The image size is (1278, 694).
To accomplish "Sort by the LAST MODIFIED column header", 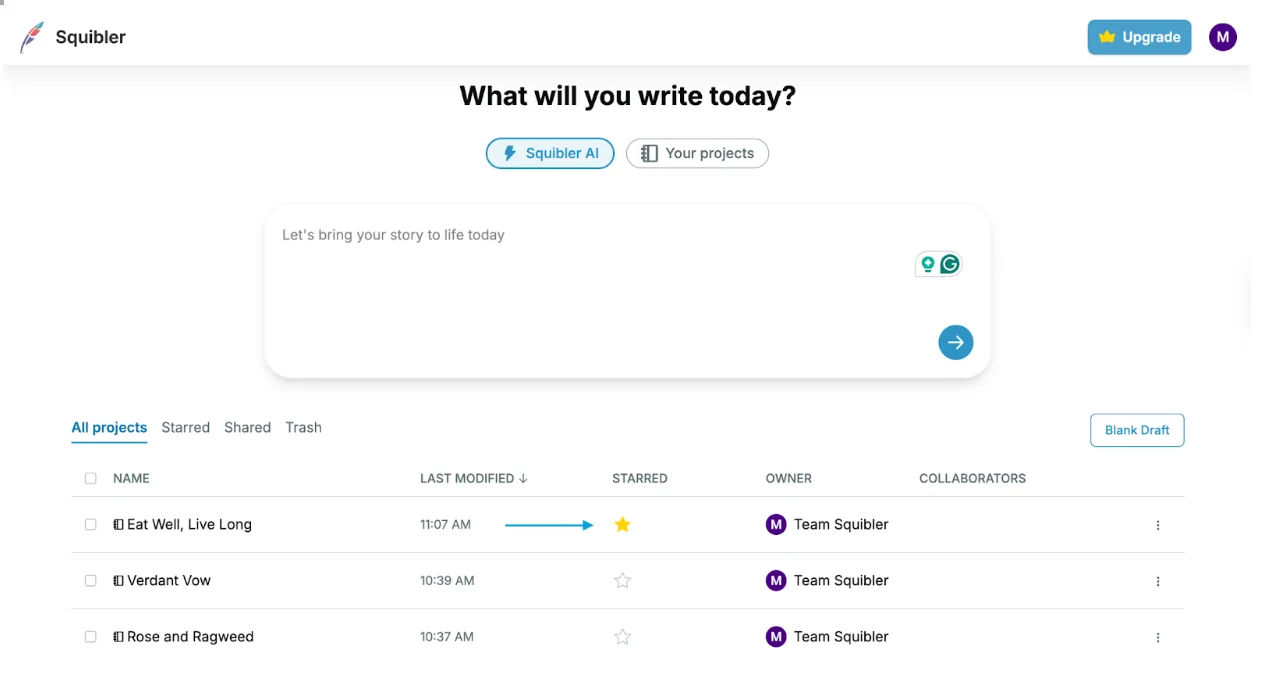I will tap(473, 478).
